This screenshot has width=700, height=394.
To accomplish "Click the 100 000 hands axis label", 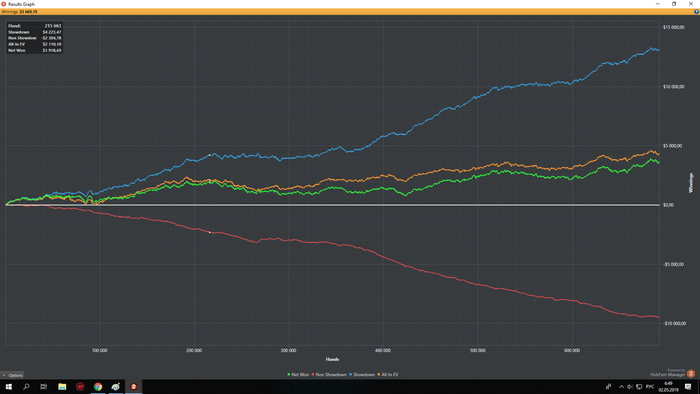I will pyautogui.click(x=100, y=351).
